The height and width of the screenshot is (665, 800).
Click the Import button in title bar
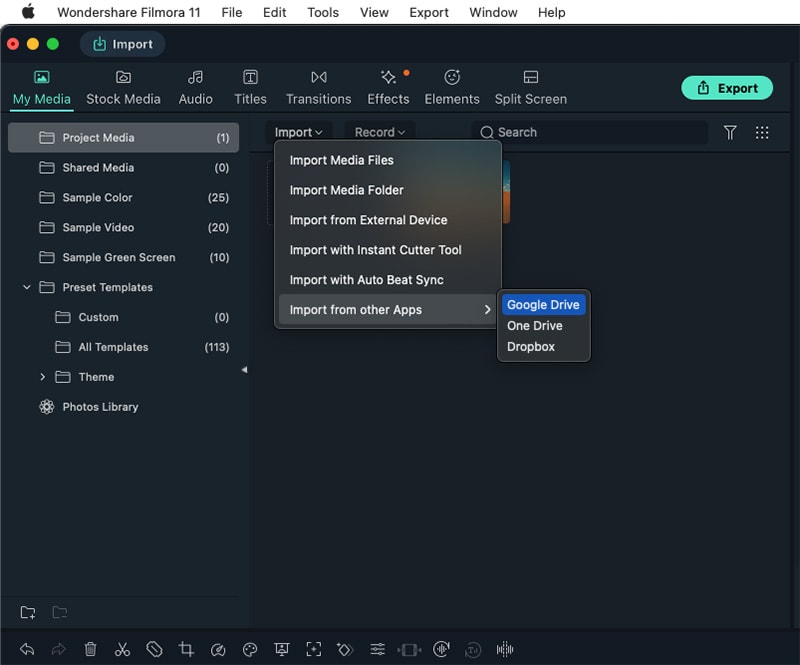[122, 44]
